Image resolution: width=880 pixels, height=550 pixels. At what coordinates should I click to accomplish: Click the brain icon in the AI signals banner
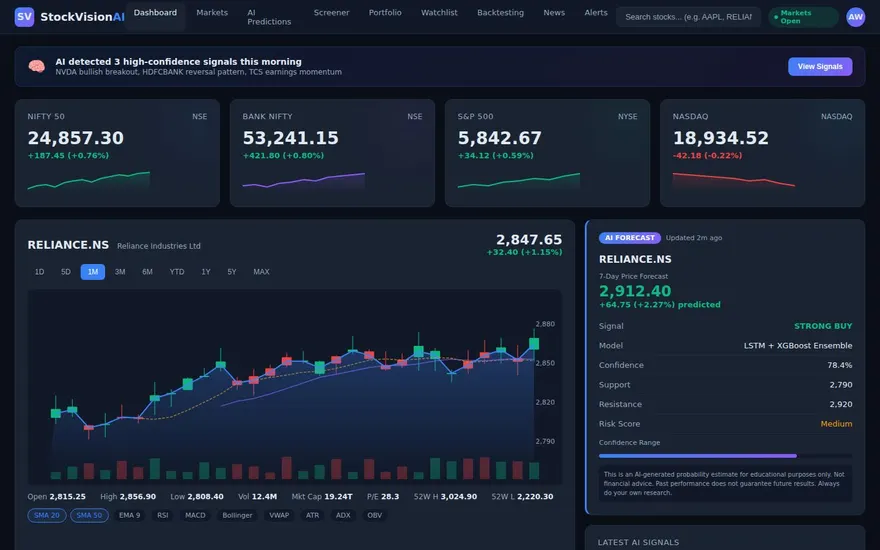click(x=36, y=66)
